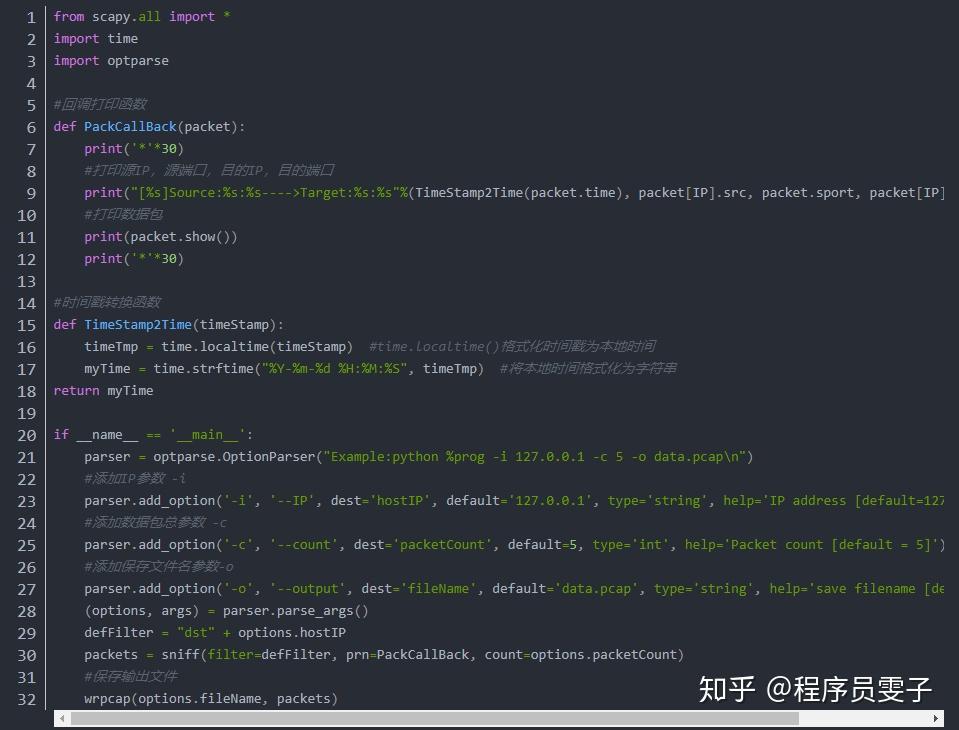
Task: Click the print('*'*30) on line 12
Action: (134, 259)
